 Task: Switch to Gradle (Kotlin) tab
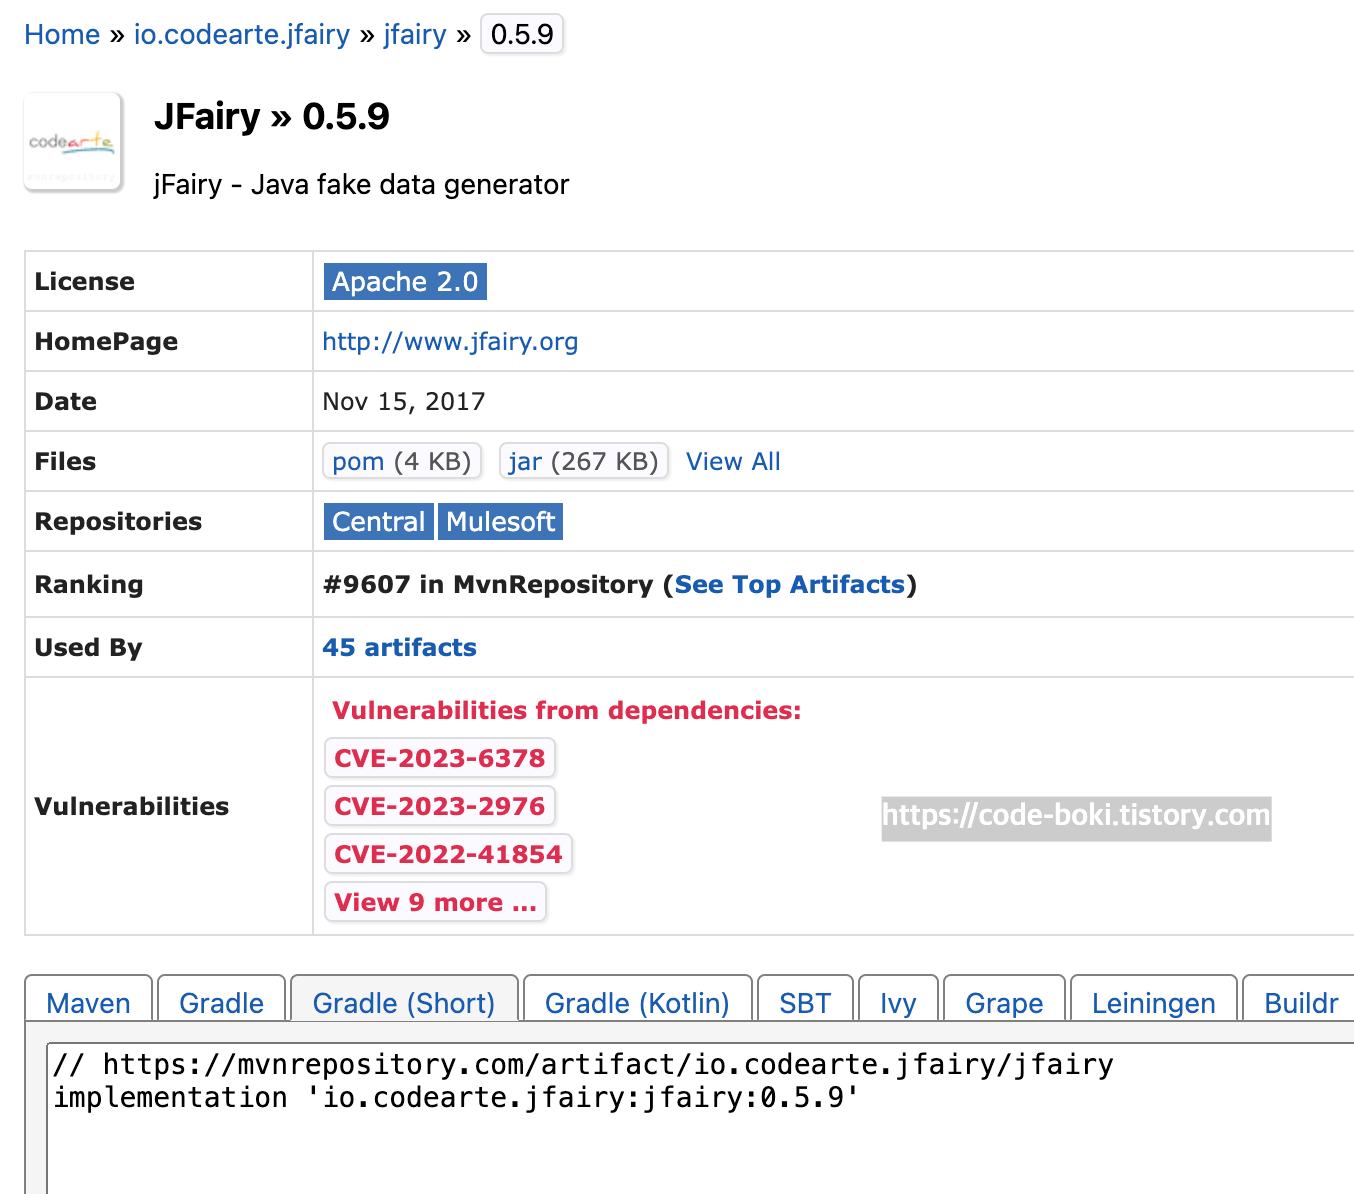click(637, 1000)
